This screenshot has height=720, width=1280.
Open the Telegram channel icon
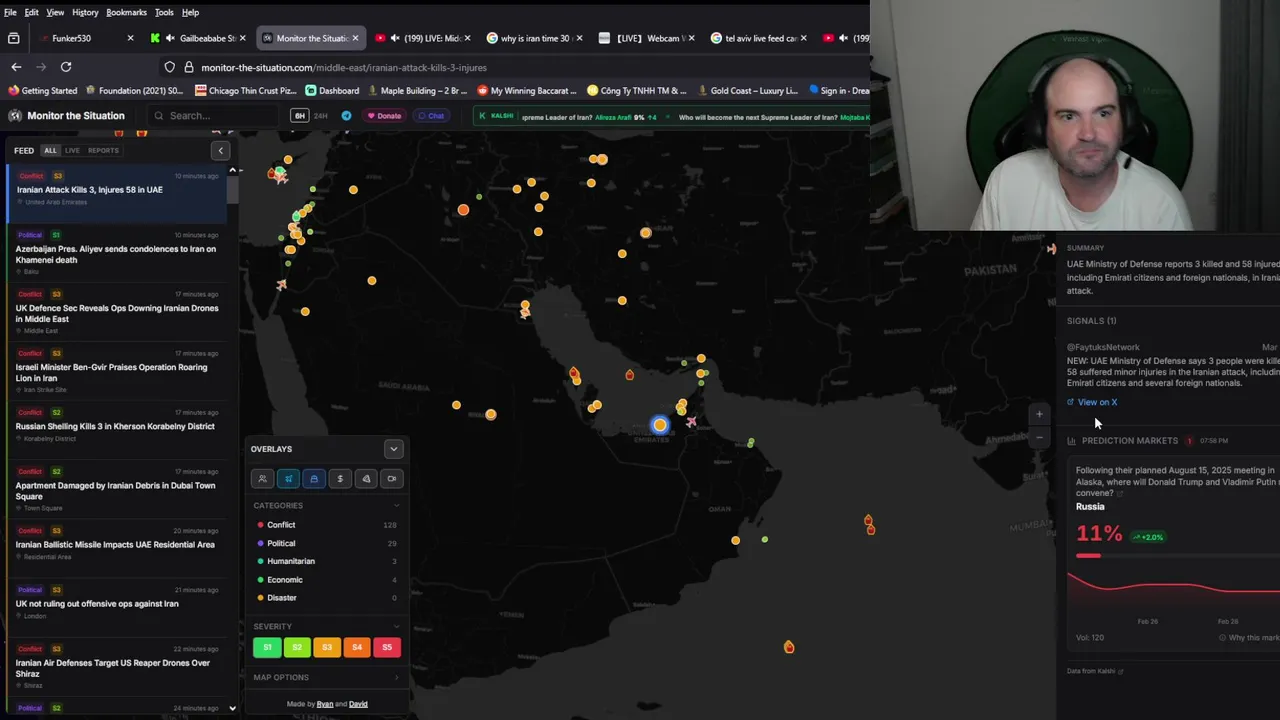(346, 116)
